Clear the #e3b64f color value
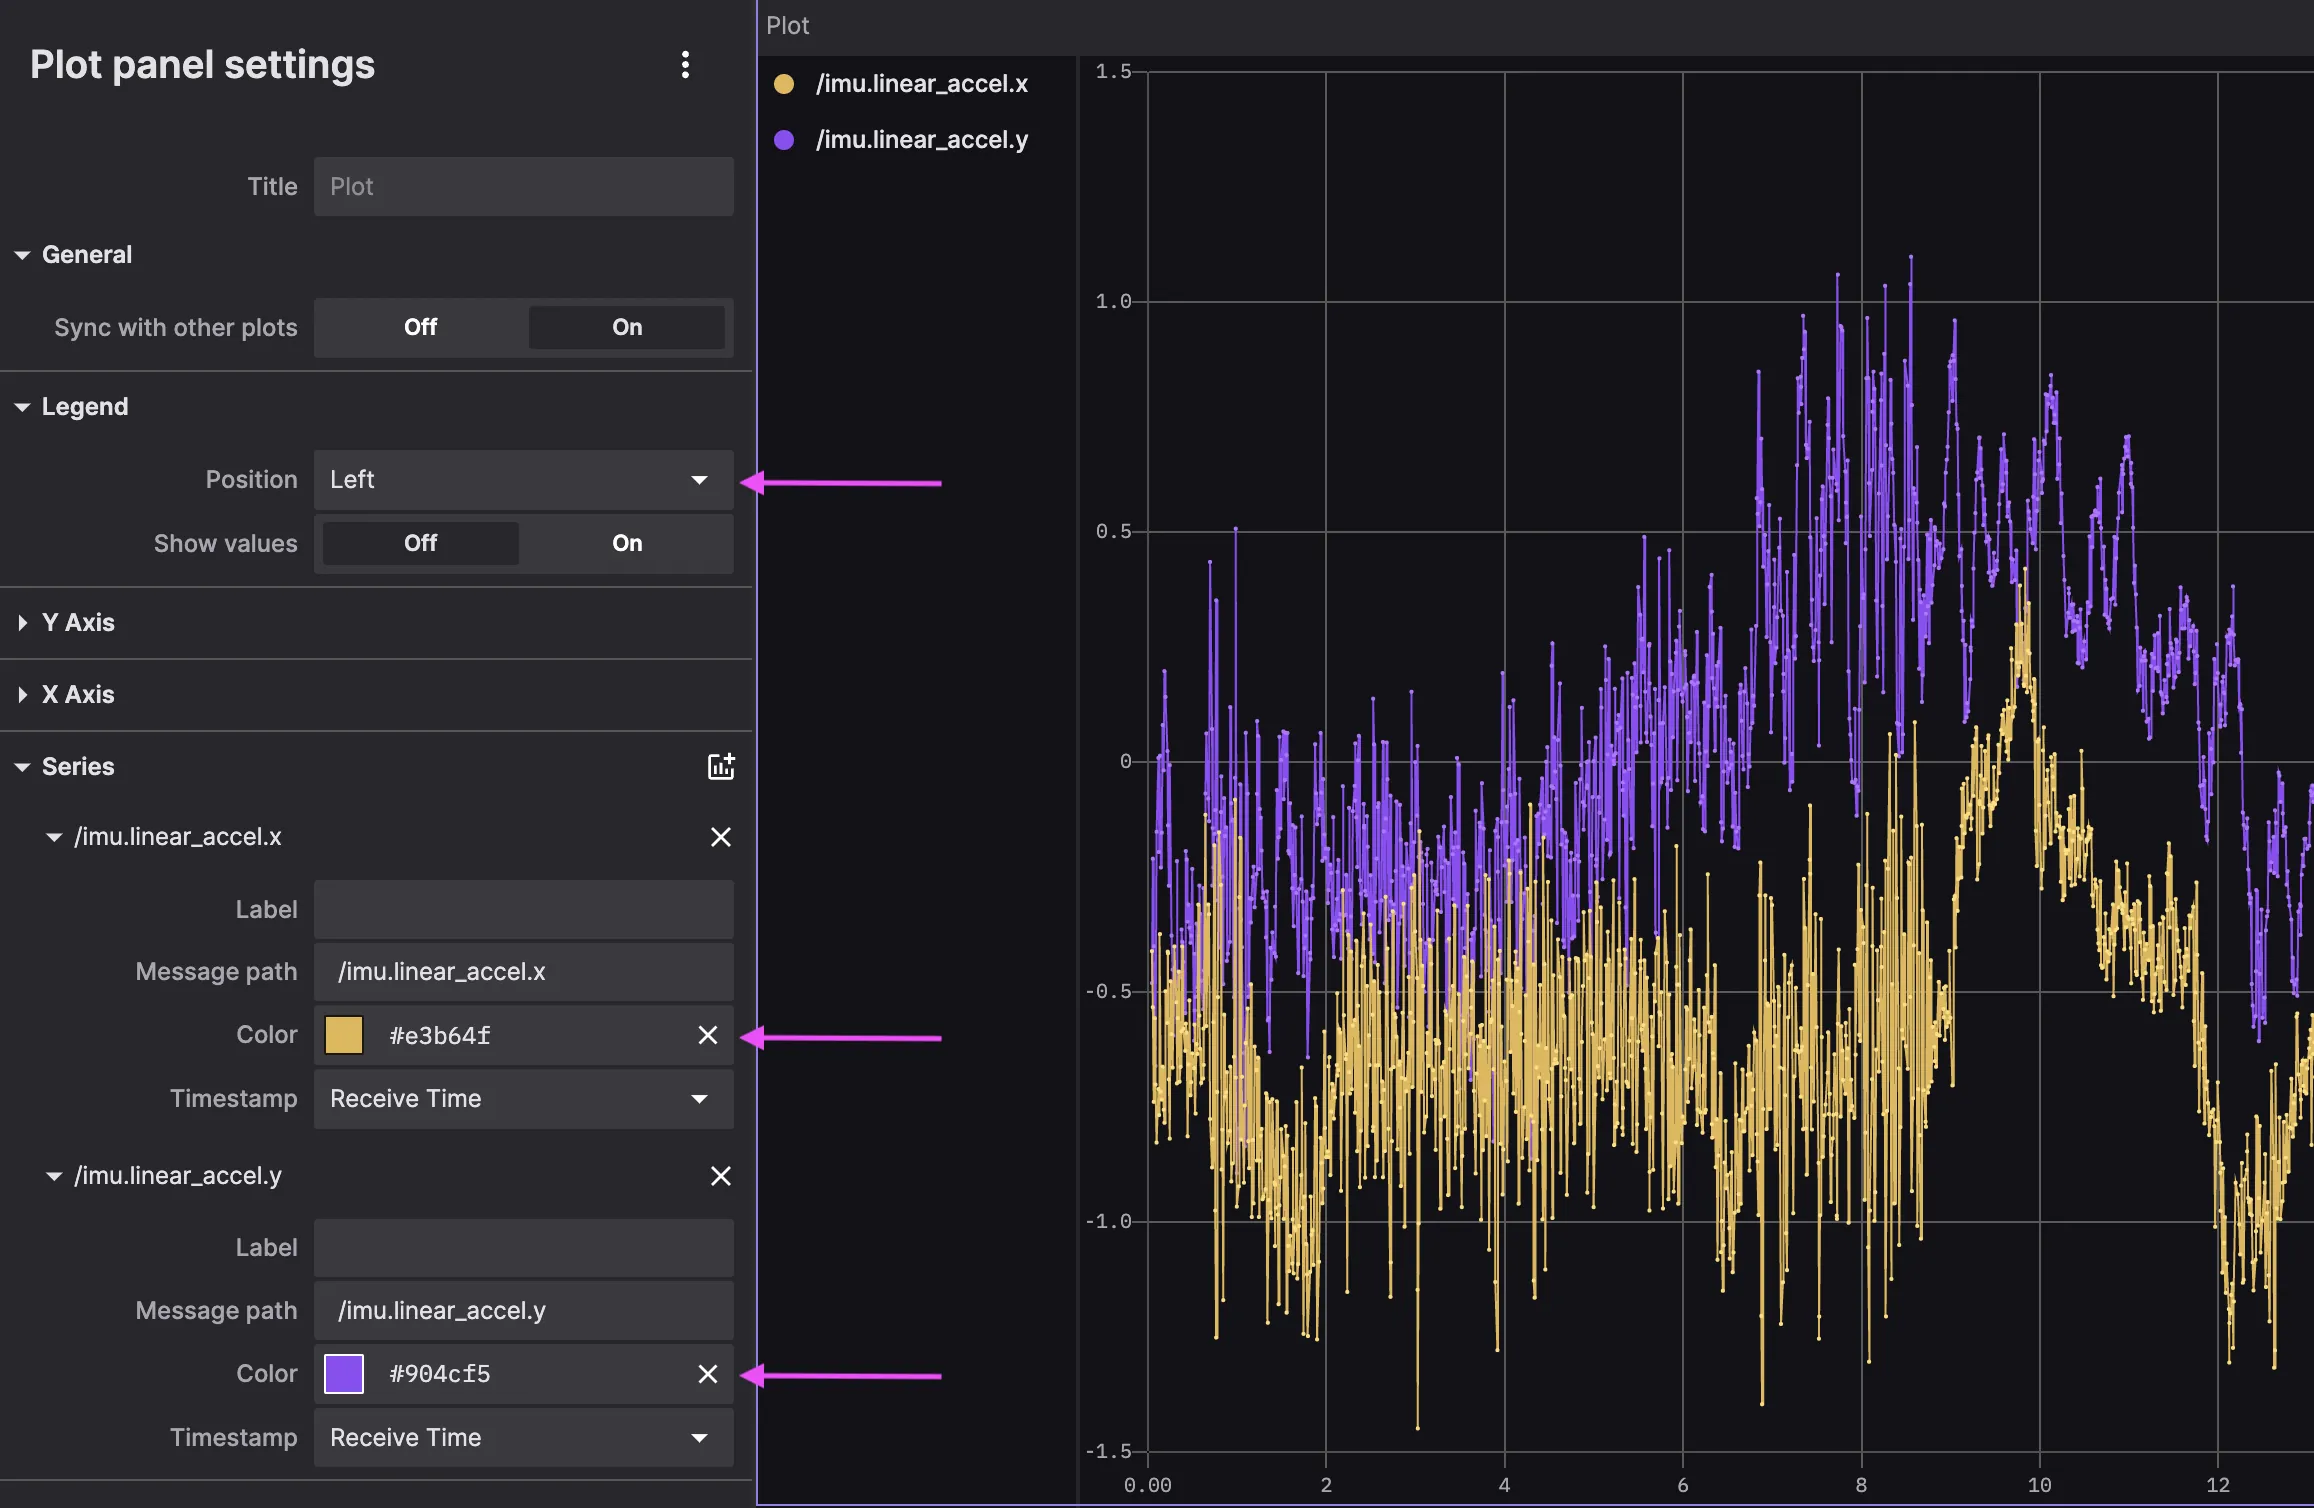Screen dimensions: 2314x1508 click(x=707, y=1035)
